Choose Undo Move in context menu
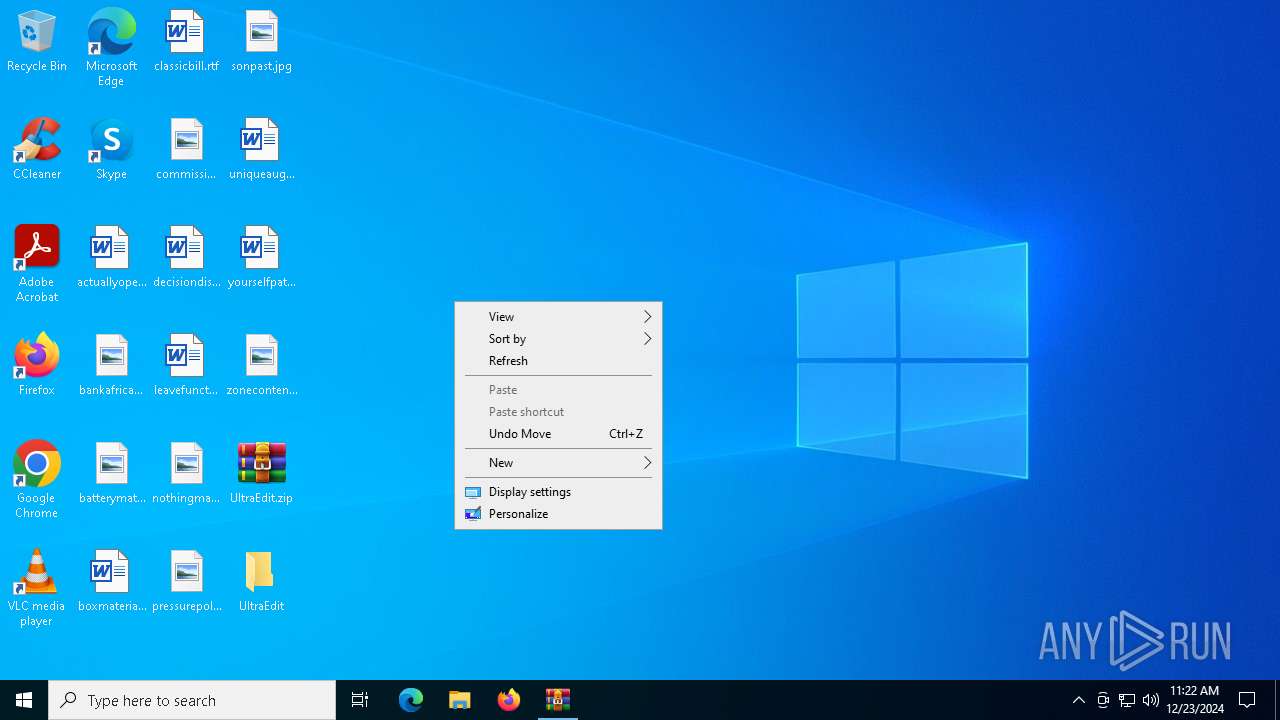1280x720 pixels. pos(558,434)
